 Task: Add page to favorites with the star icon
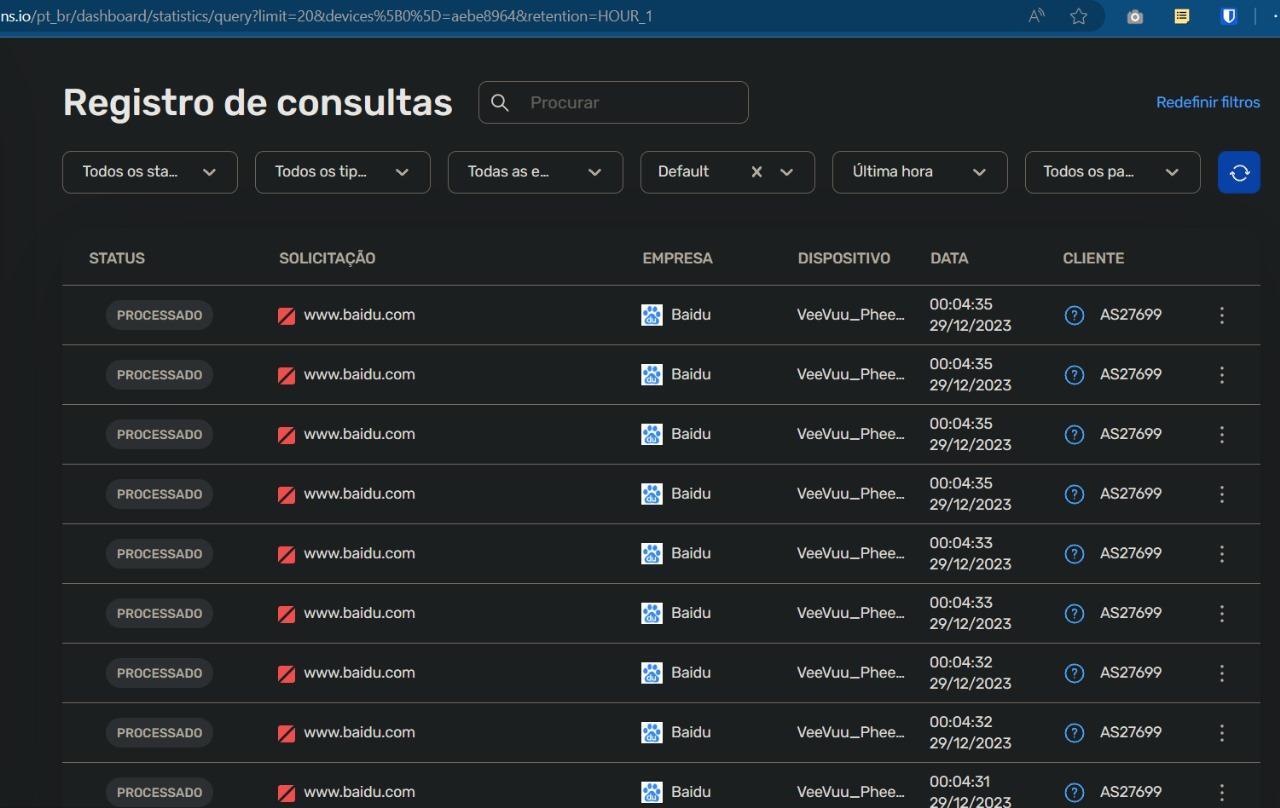click(1078, 16)
